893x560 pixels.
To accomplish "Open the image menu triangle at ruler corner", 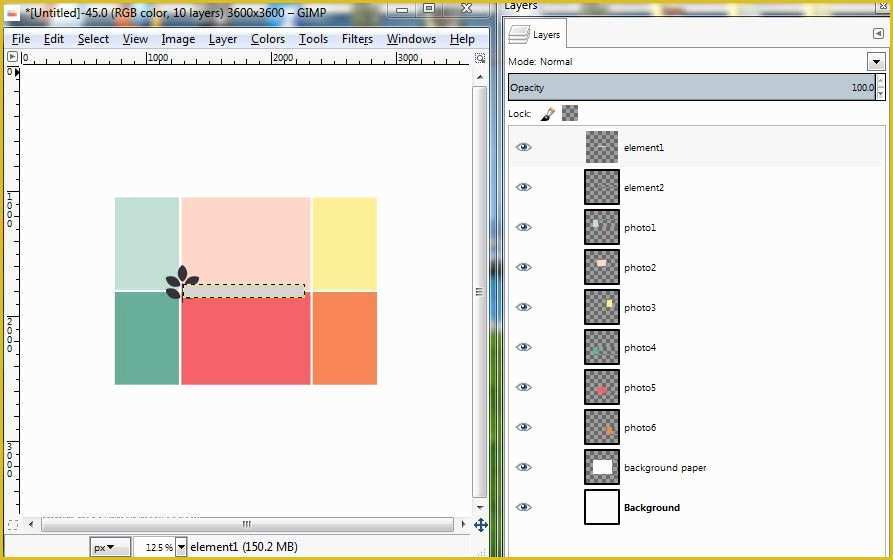I will tap(12, 57).
